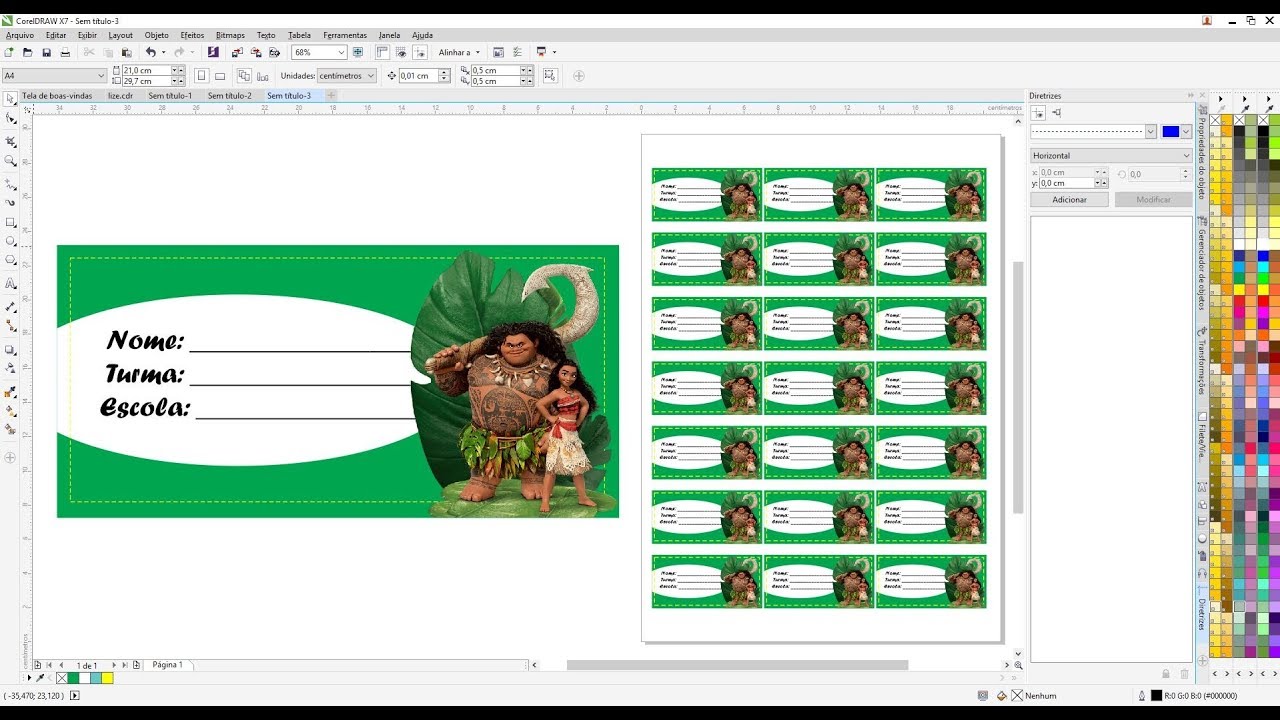Click the Adicionar button
Image resolution: width=1280 pixels, height=720 pixels.
click(1069, 200)
